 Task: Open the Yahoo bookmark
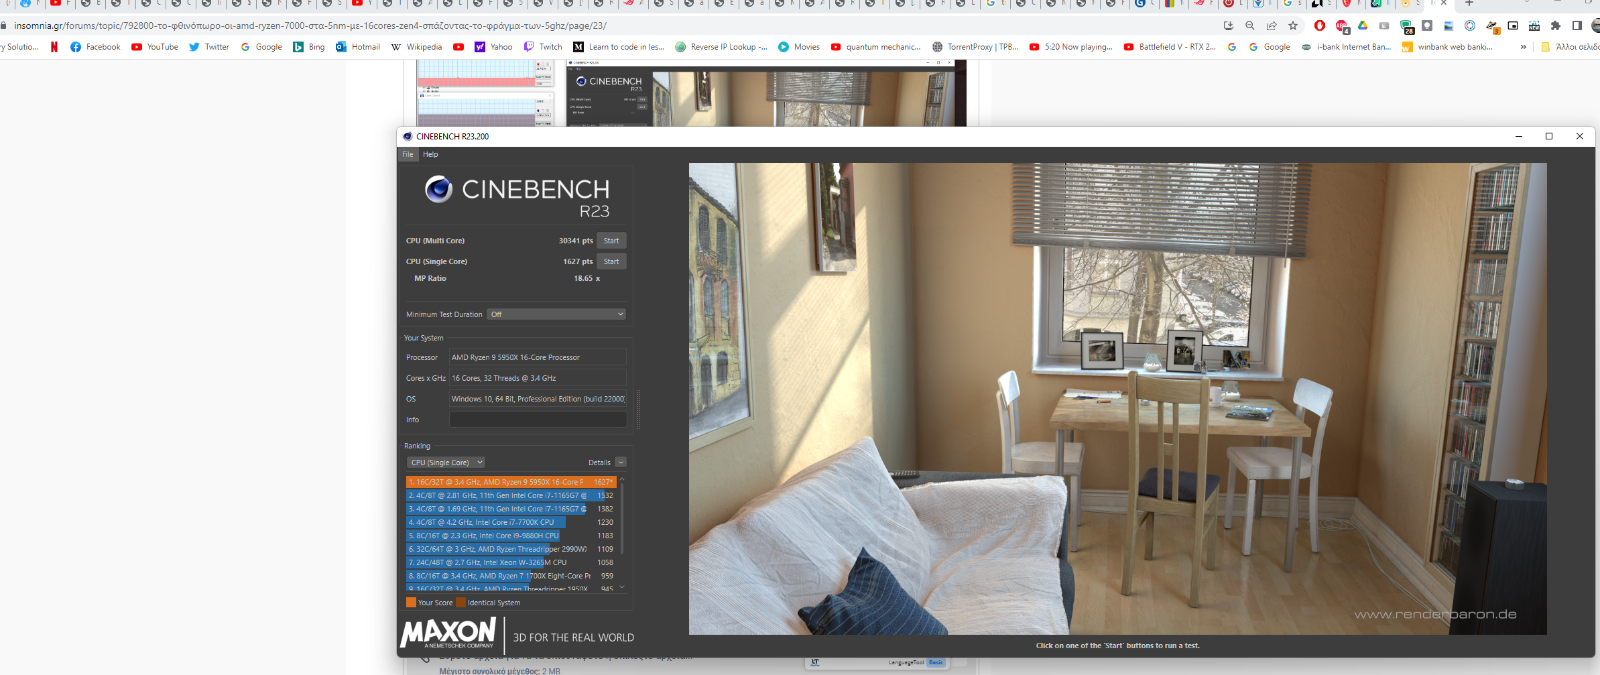click(494, 47)
